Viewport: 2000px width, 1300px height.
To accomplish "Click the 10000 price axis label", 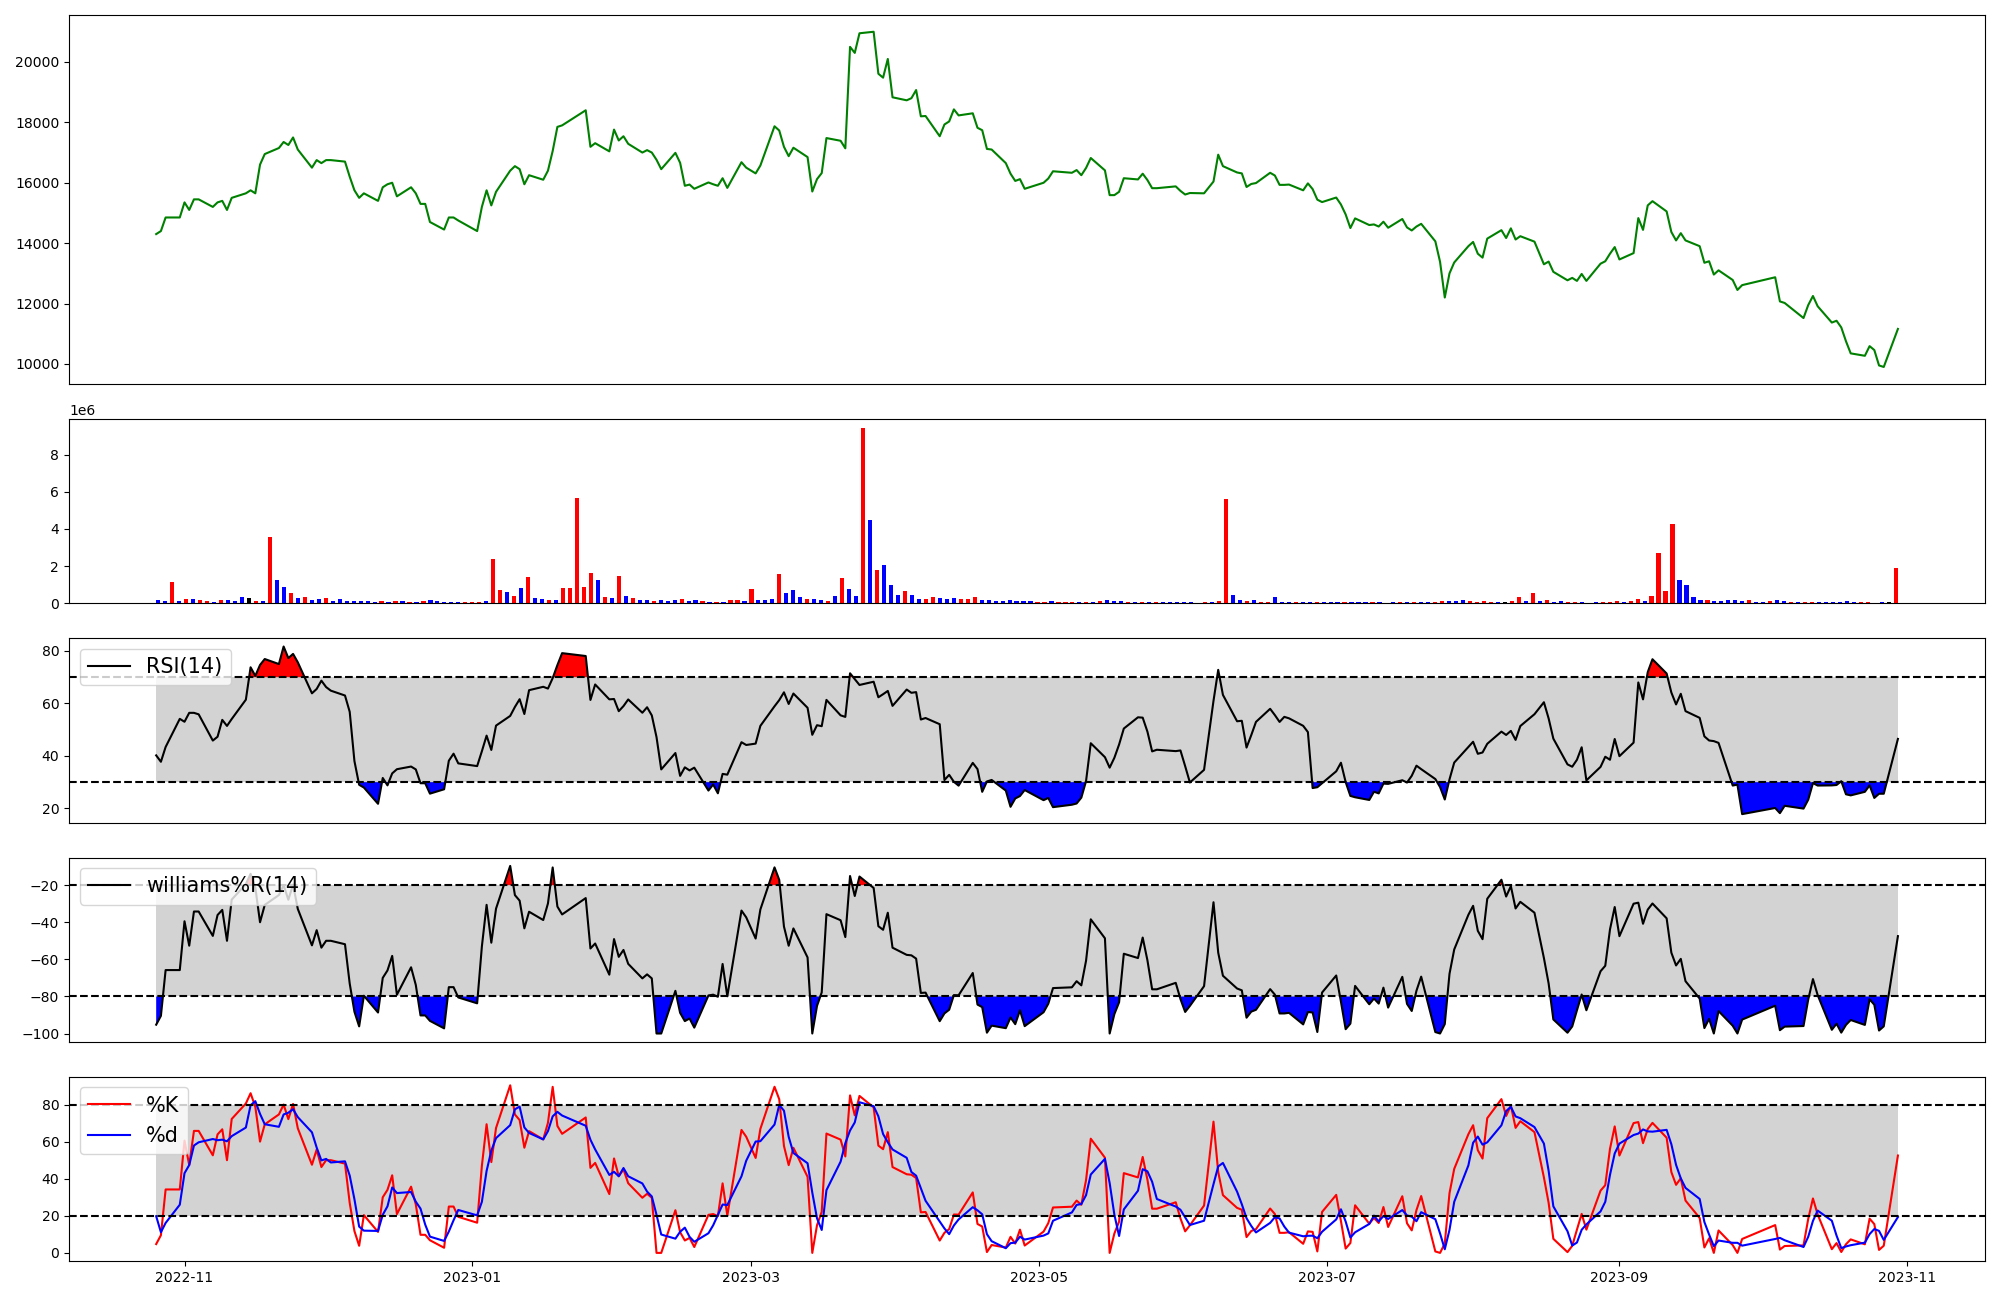I will pyautogui.click(x=36, y=364).
